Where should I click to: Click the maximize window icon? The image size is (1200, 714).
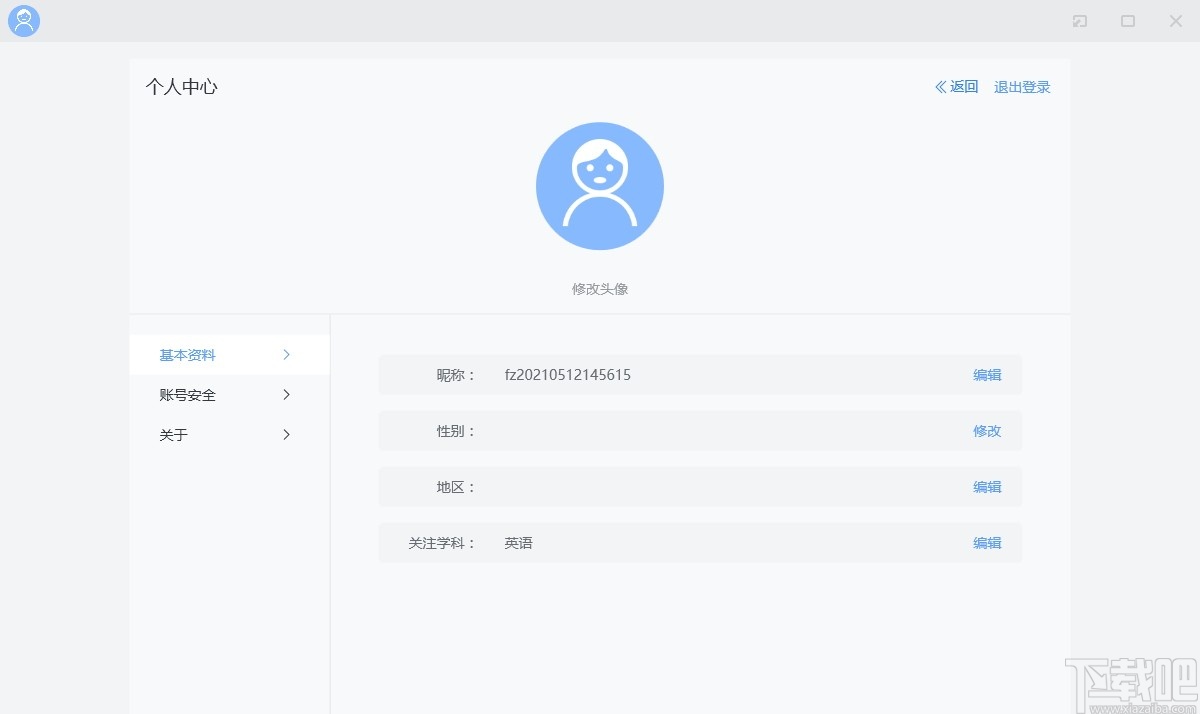1127,20
